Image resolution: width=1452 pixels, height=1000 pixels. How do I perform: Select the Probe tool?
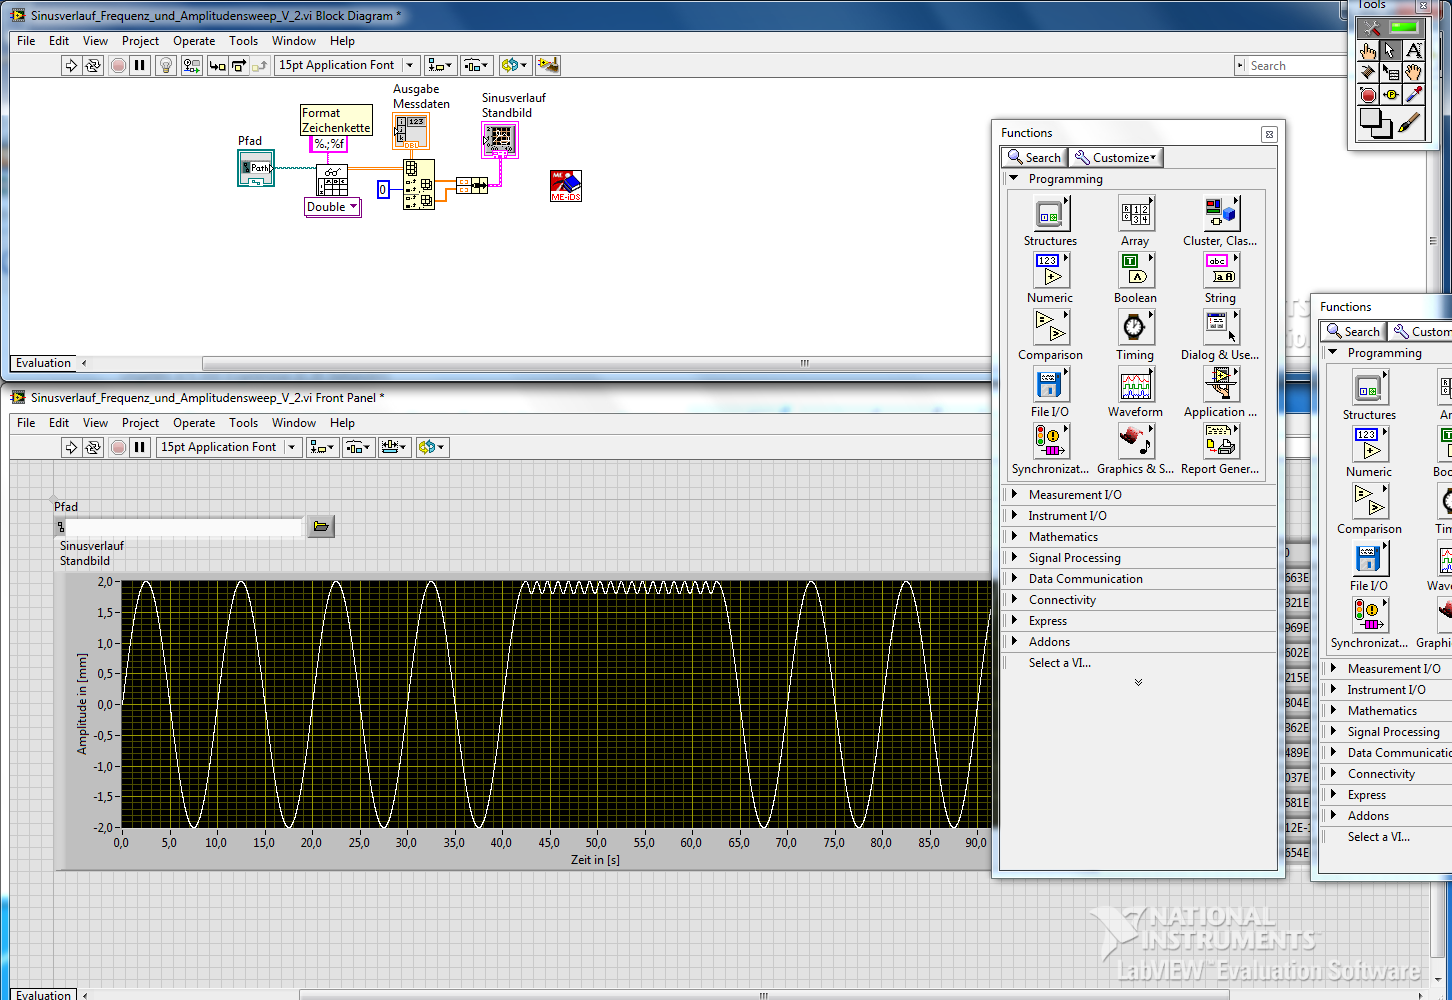(x=1390, y=95)
